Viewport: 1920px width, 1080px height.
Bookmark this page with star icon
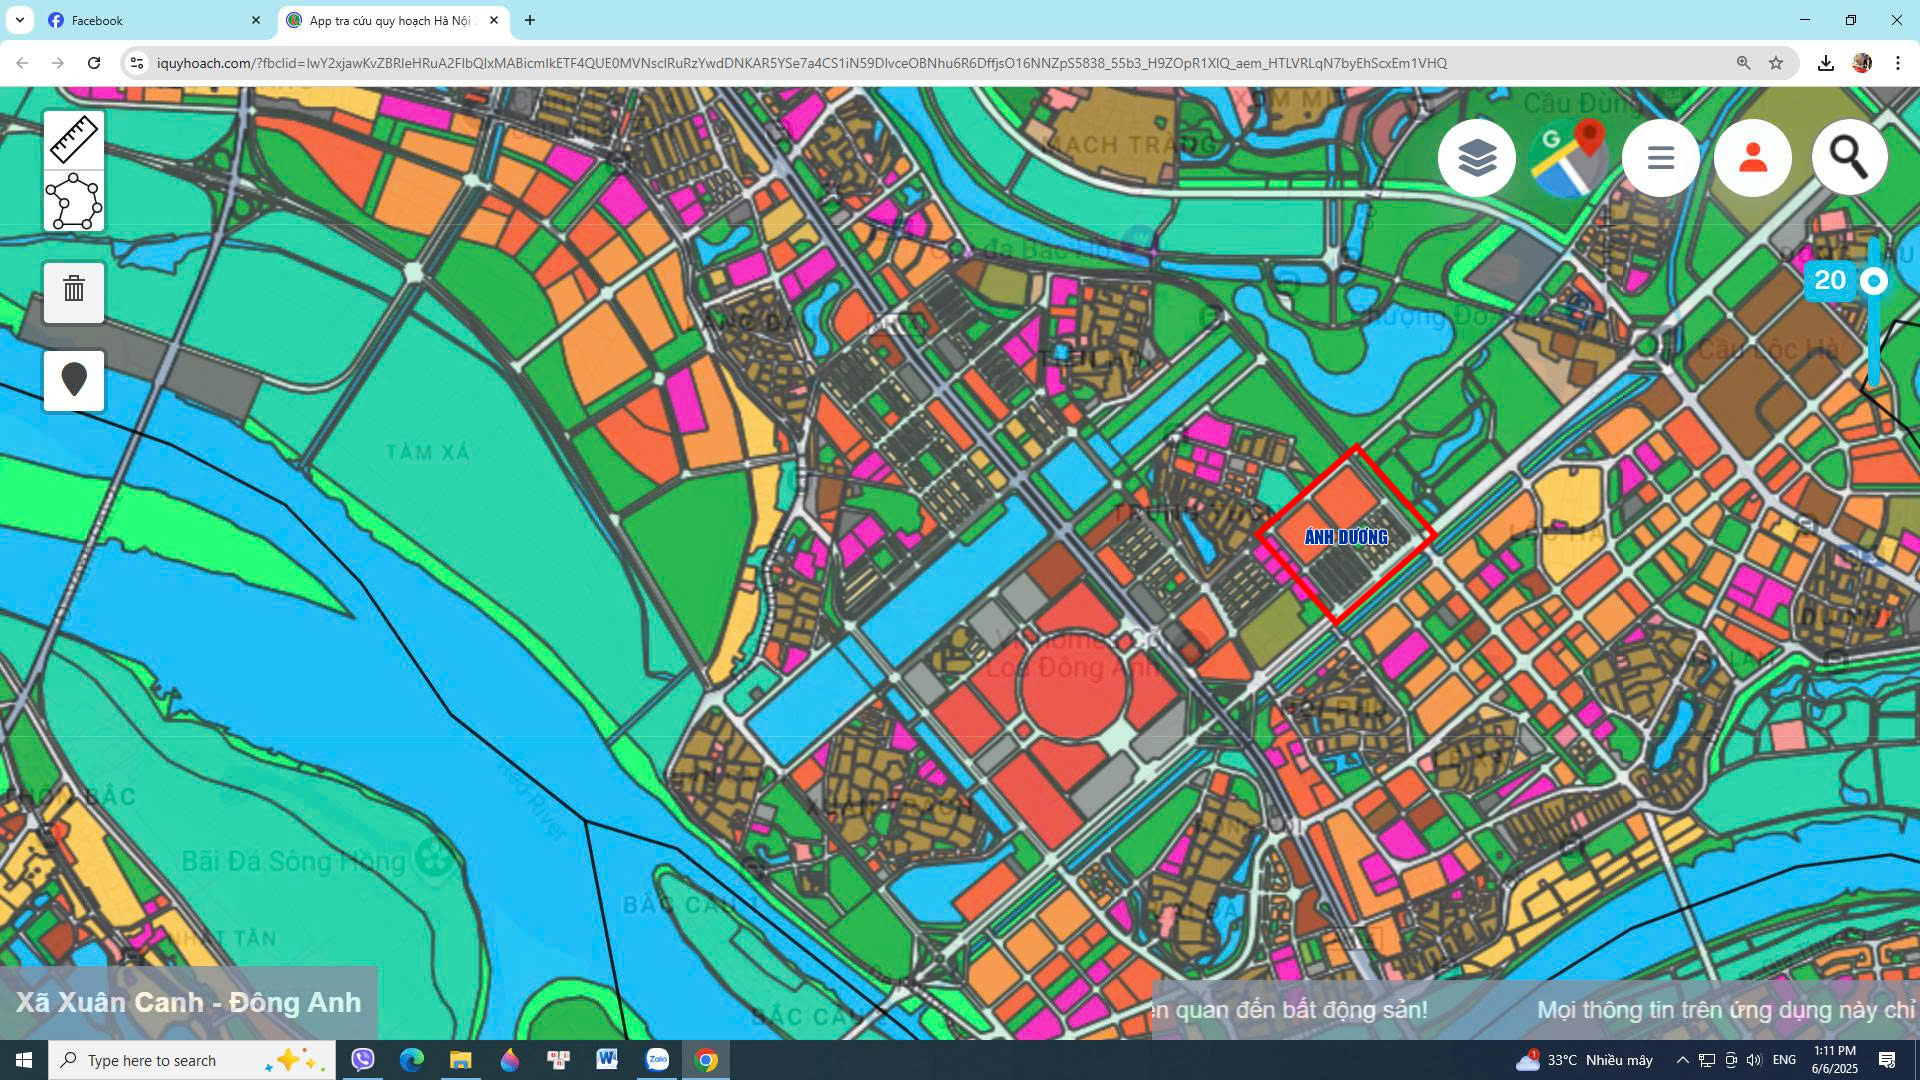1776,63
